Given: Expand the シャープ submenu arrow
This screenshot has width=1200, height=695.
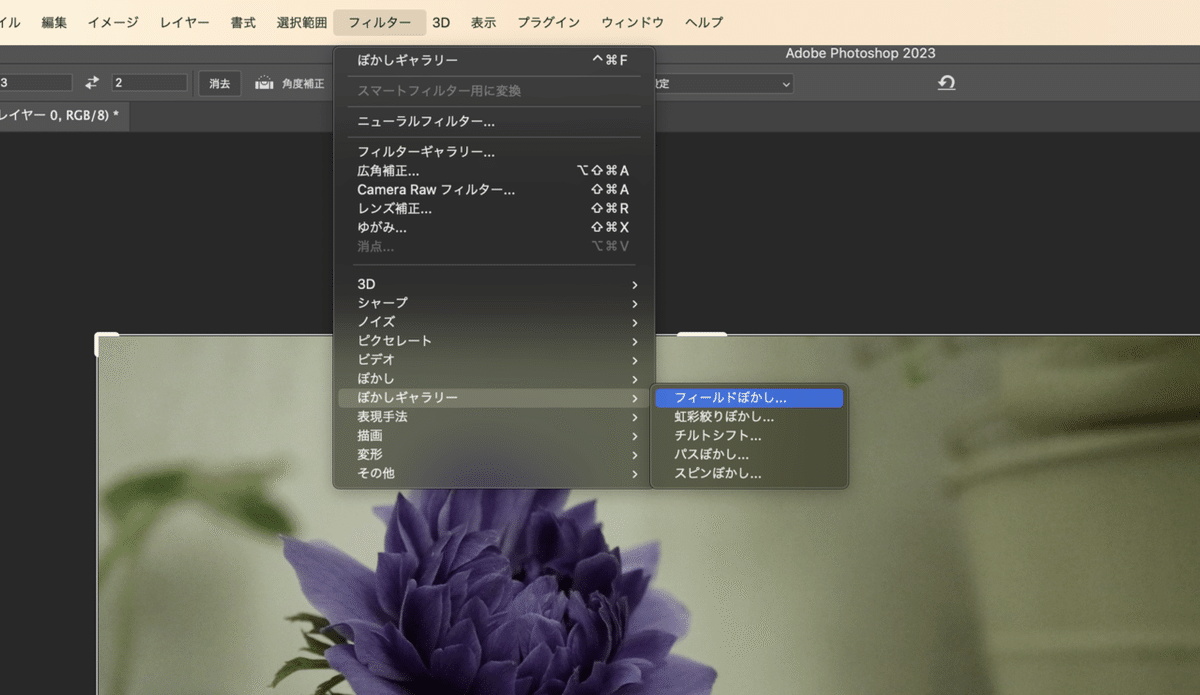Looking at the screenshot, I should (634, 303).
